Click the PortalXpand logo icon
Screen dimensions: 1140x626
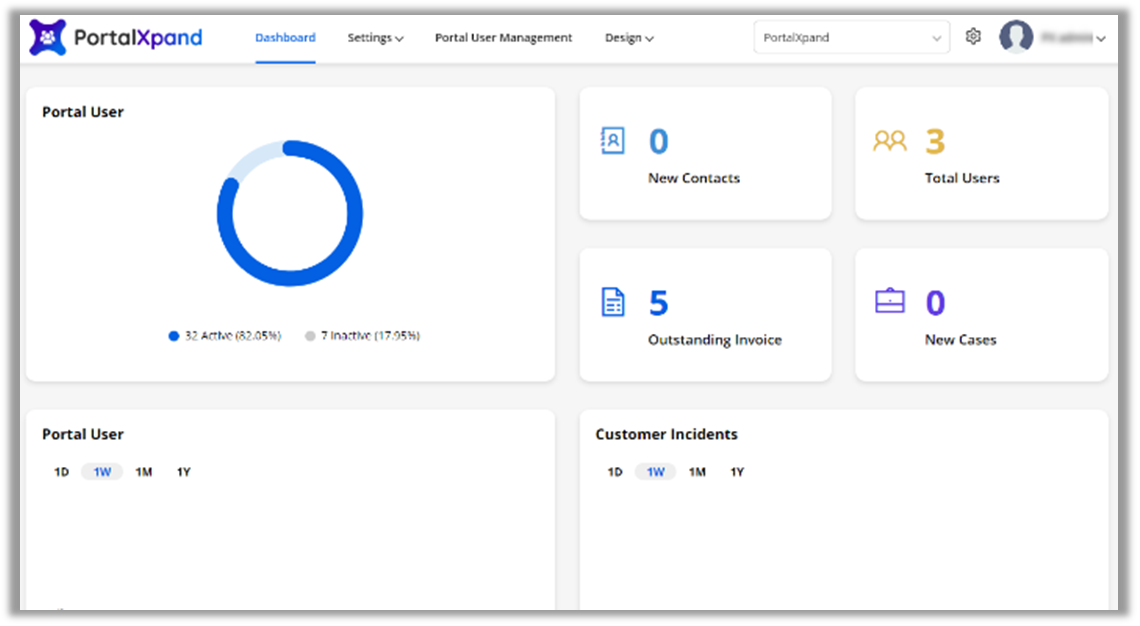47,38
